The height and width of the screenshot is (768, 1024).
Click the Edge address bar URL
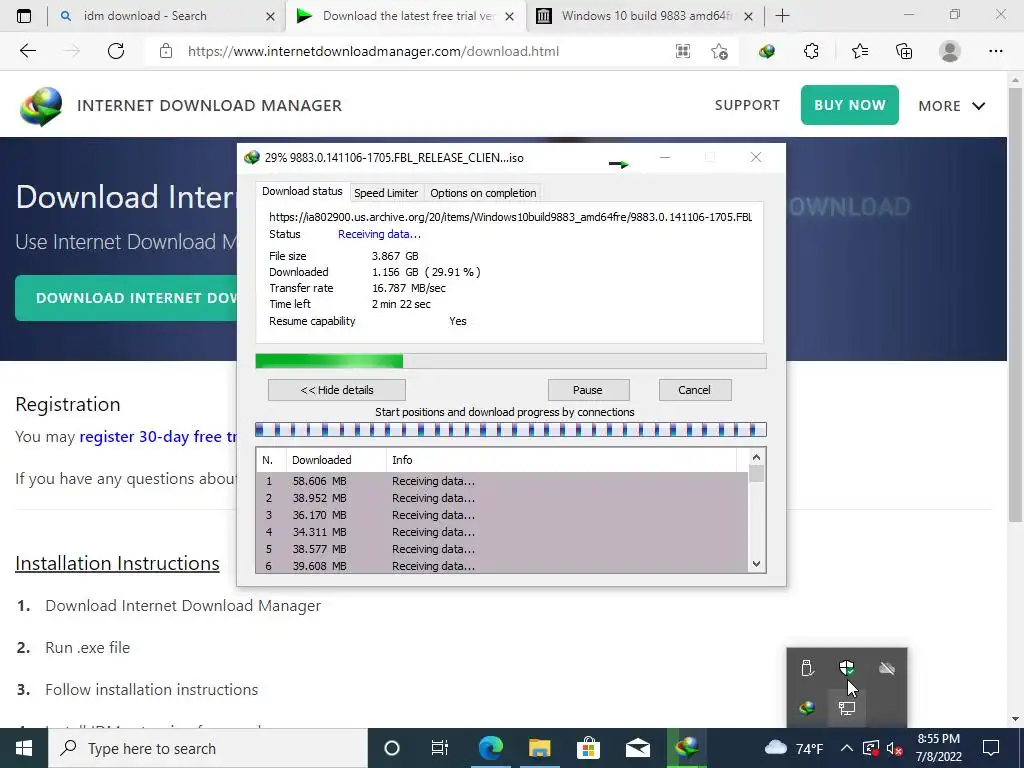(374, 51)
